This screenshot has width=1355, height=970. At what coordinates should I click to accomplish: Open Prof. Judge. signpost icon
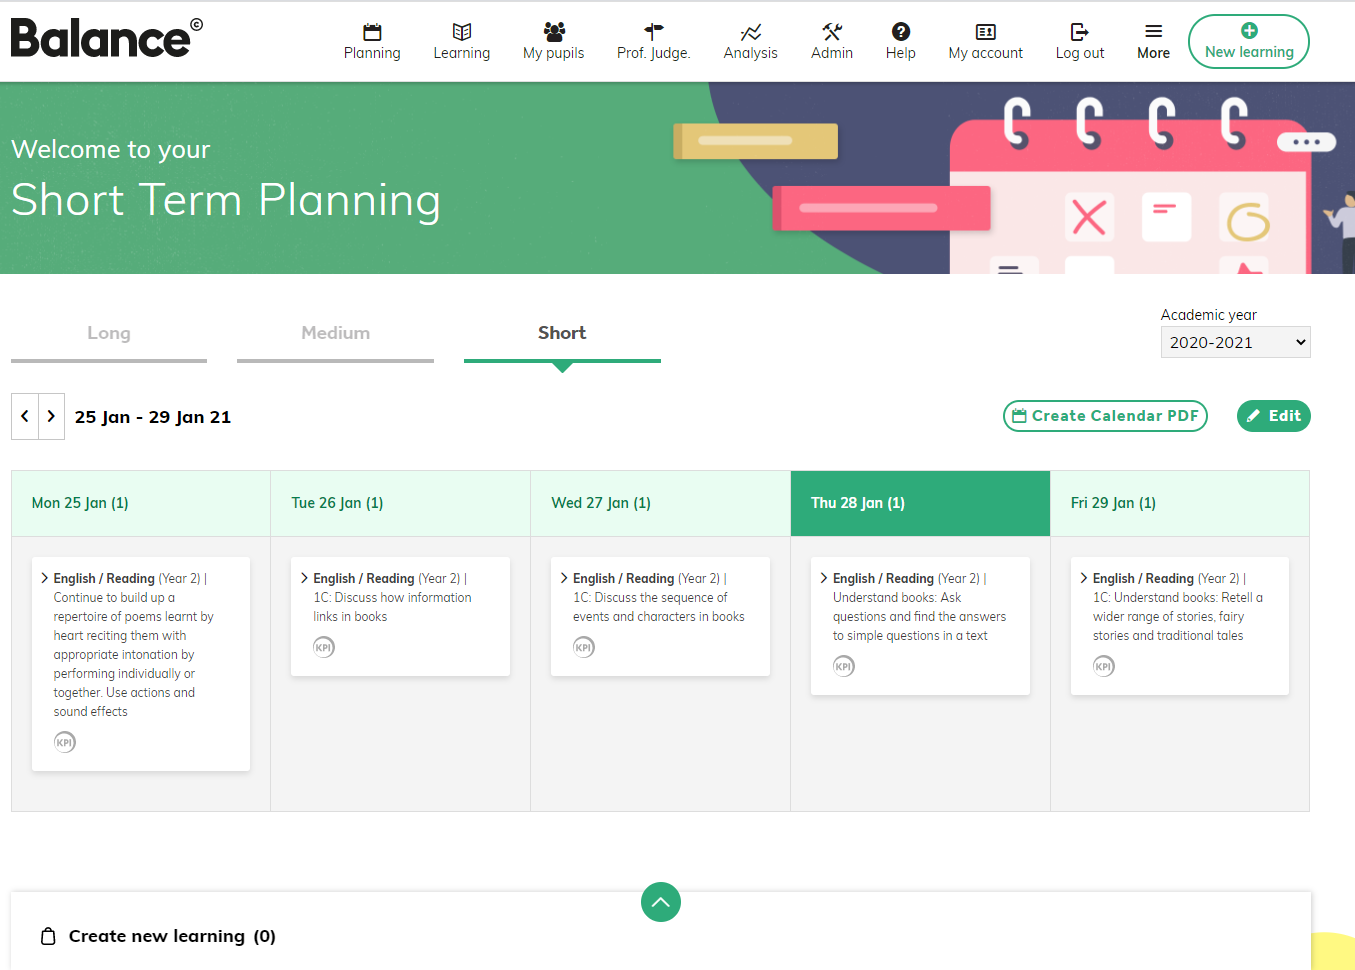coord(654,32)
